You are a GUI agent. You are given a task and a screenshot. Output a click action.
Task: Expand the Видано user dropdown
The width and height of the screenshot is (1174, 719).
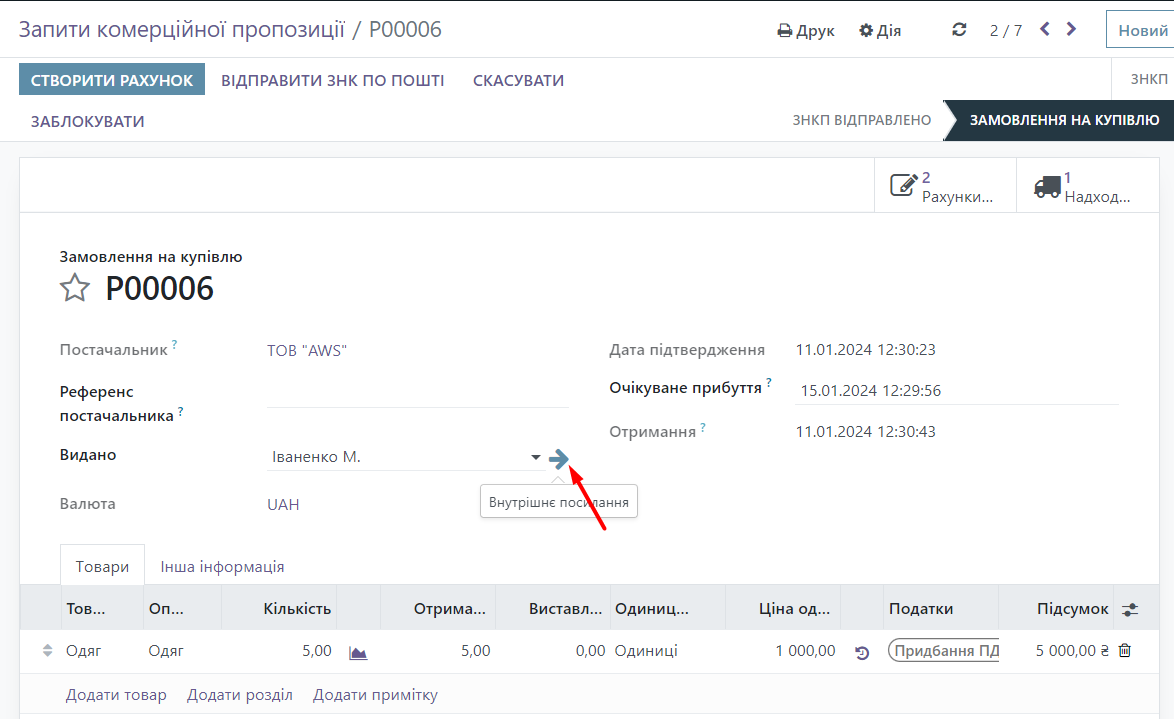[536, 458]
